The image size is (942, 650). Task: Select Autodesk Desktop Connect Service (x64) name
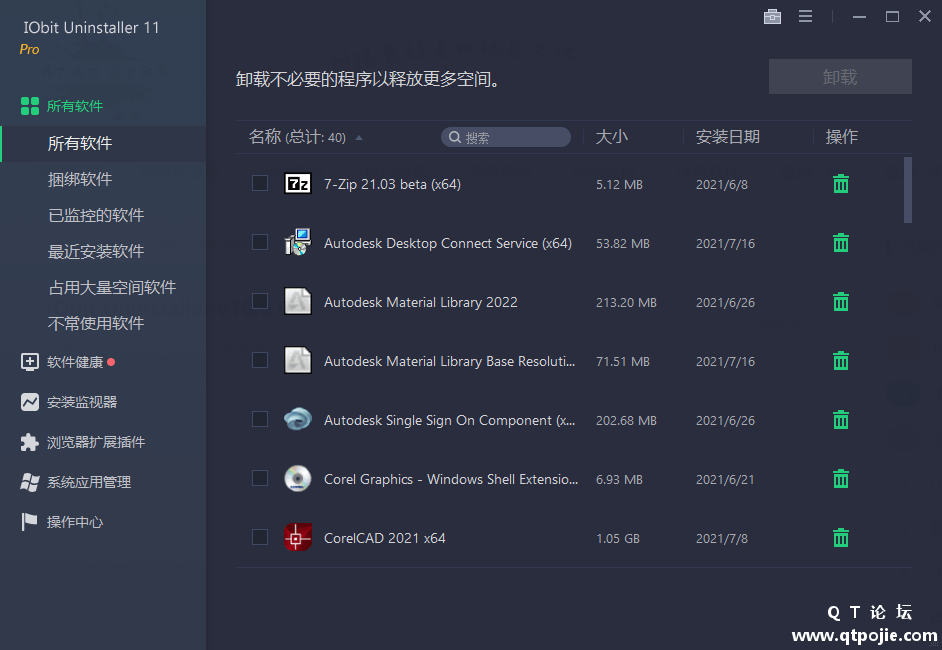(448, 243)
